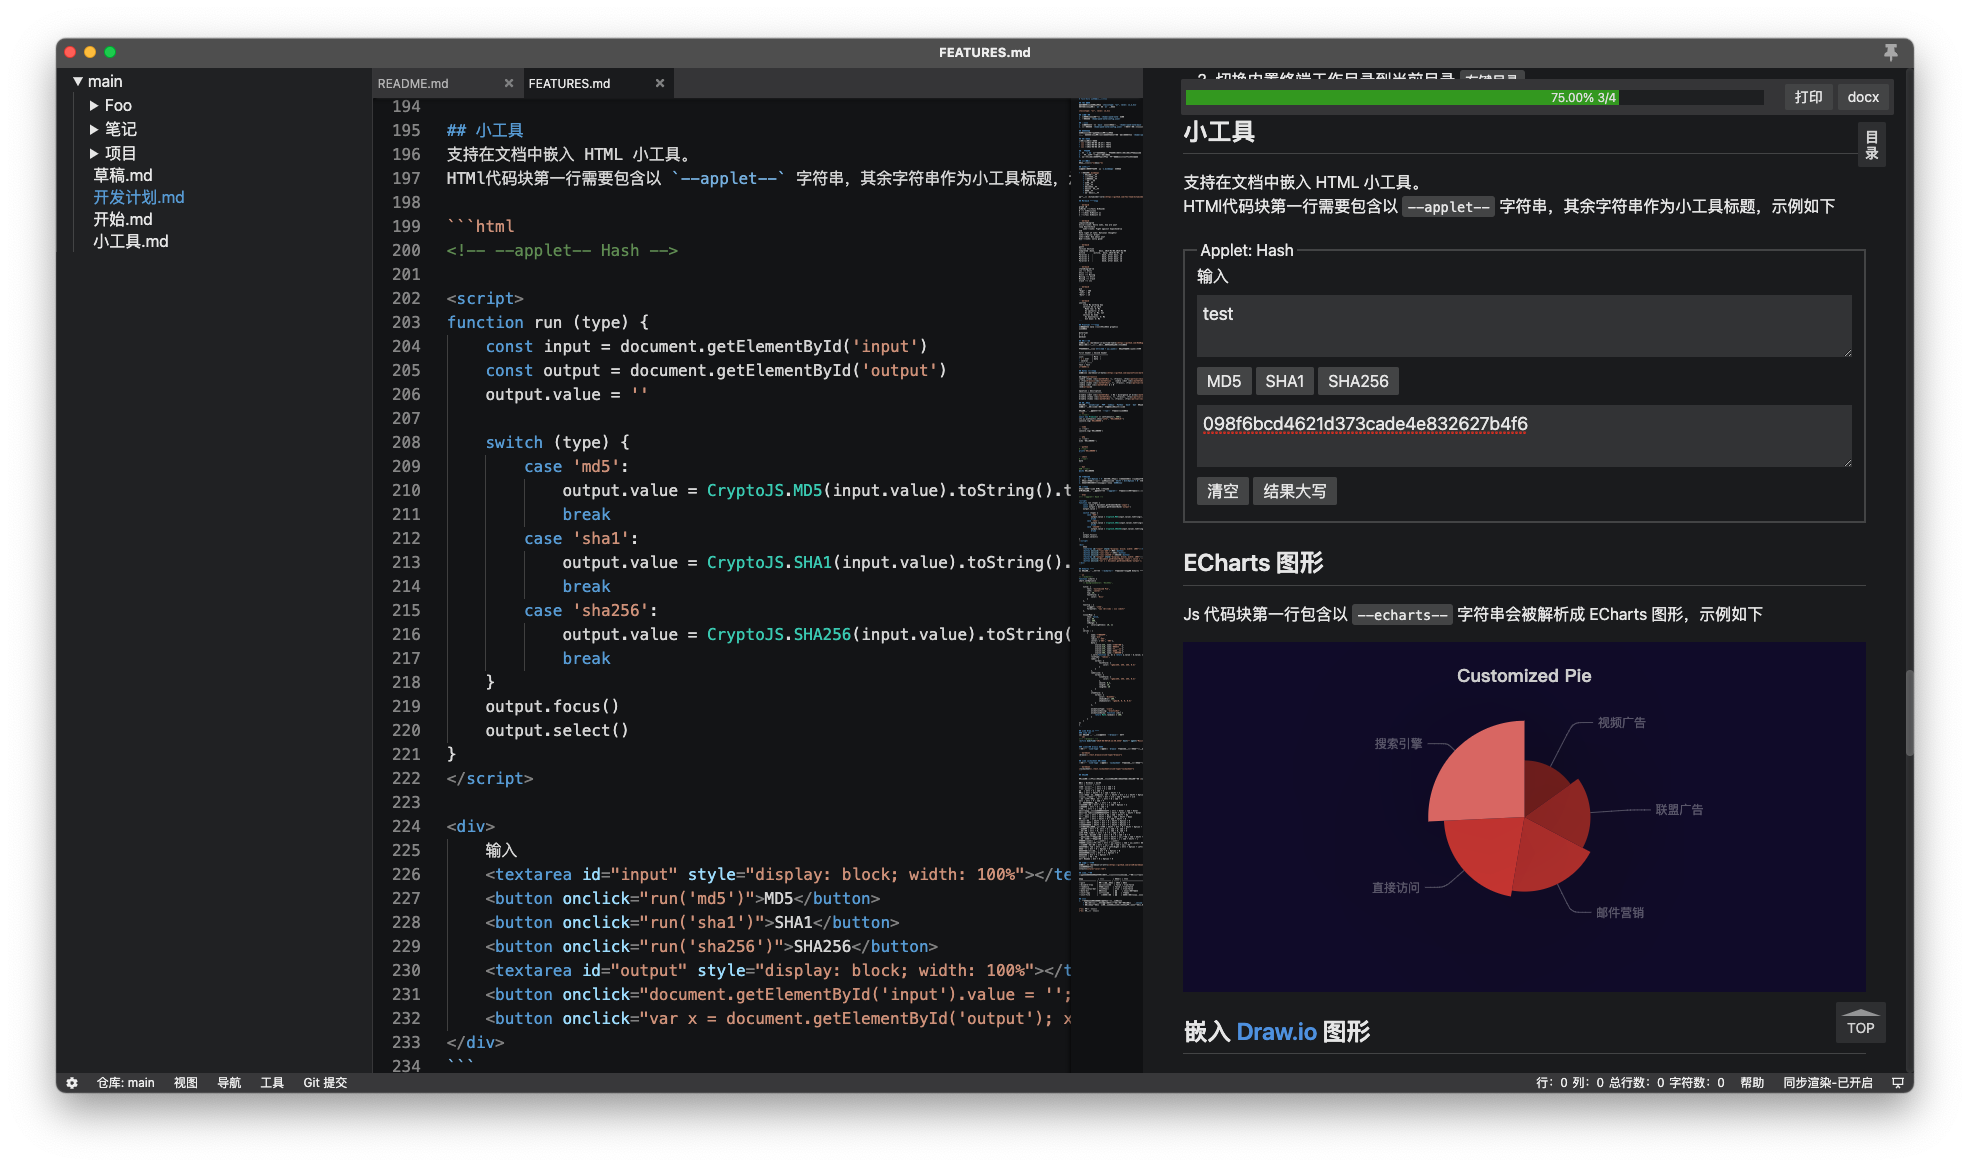The width and height of the screenshot is (1970, 1167).
Task: Open 开发计划.md file
Action: tap(139, 197)
